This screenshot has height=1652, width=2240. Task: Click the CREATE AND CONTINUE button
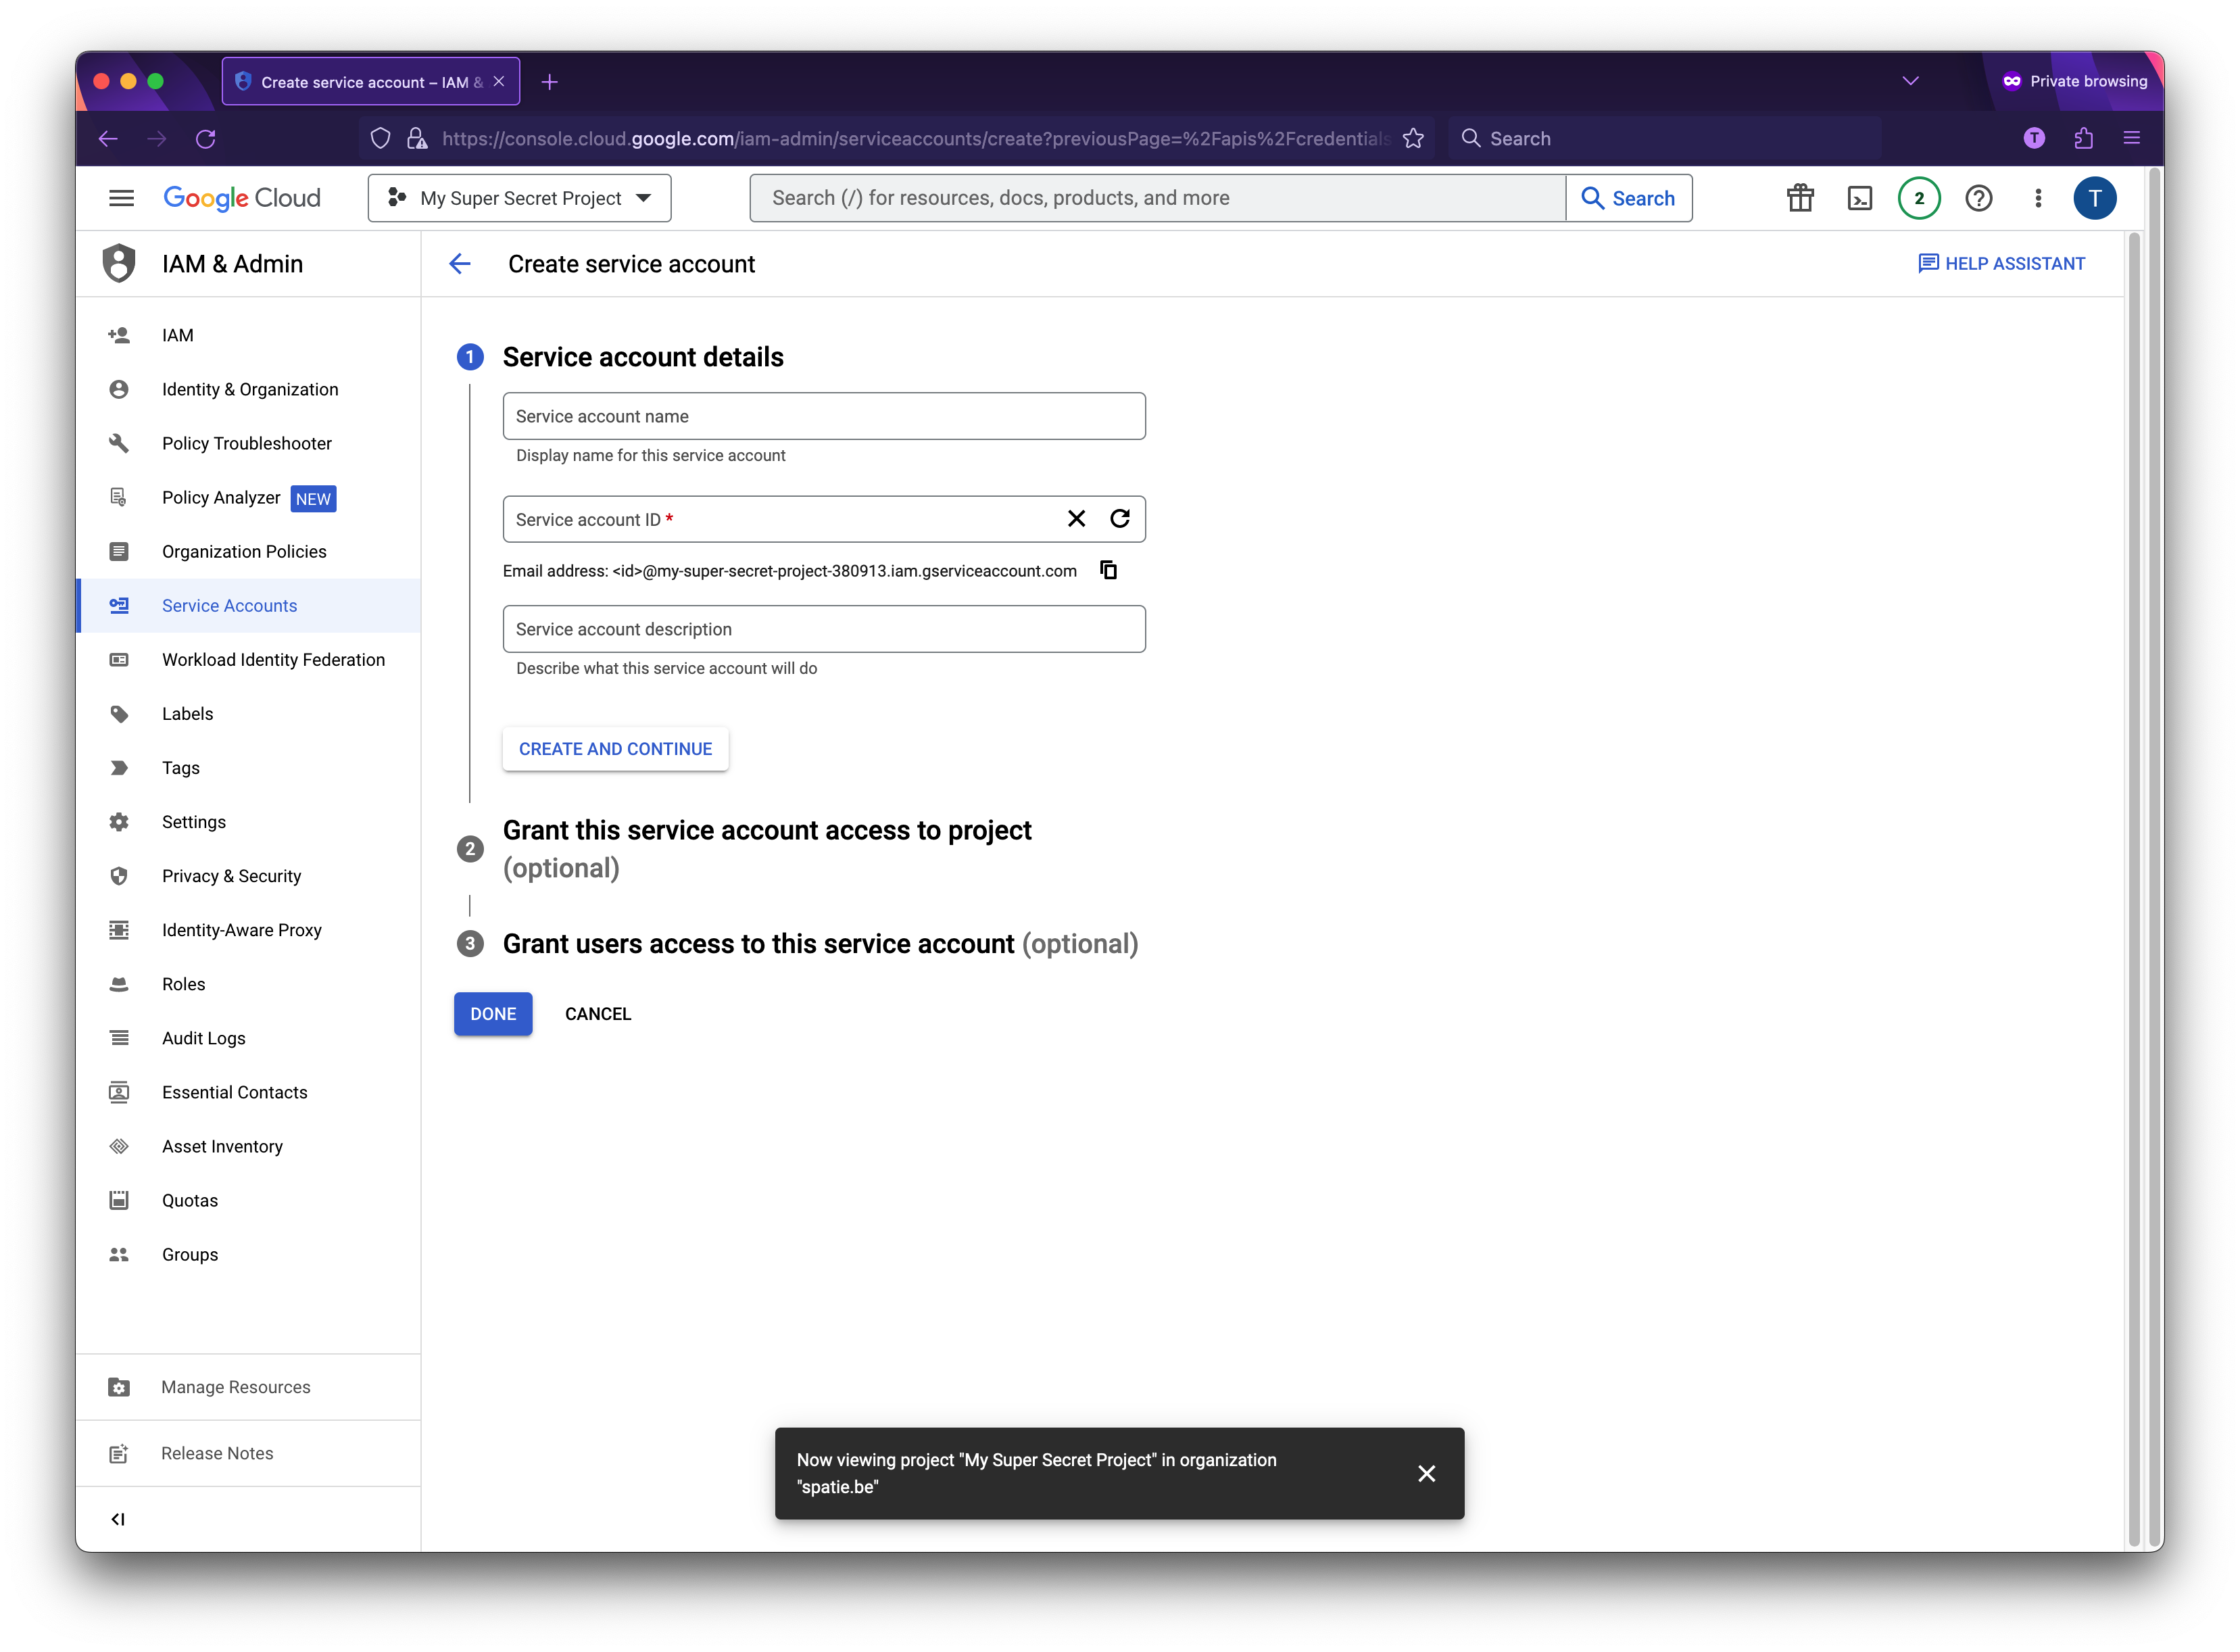[x=615, y=748]
